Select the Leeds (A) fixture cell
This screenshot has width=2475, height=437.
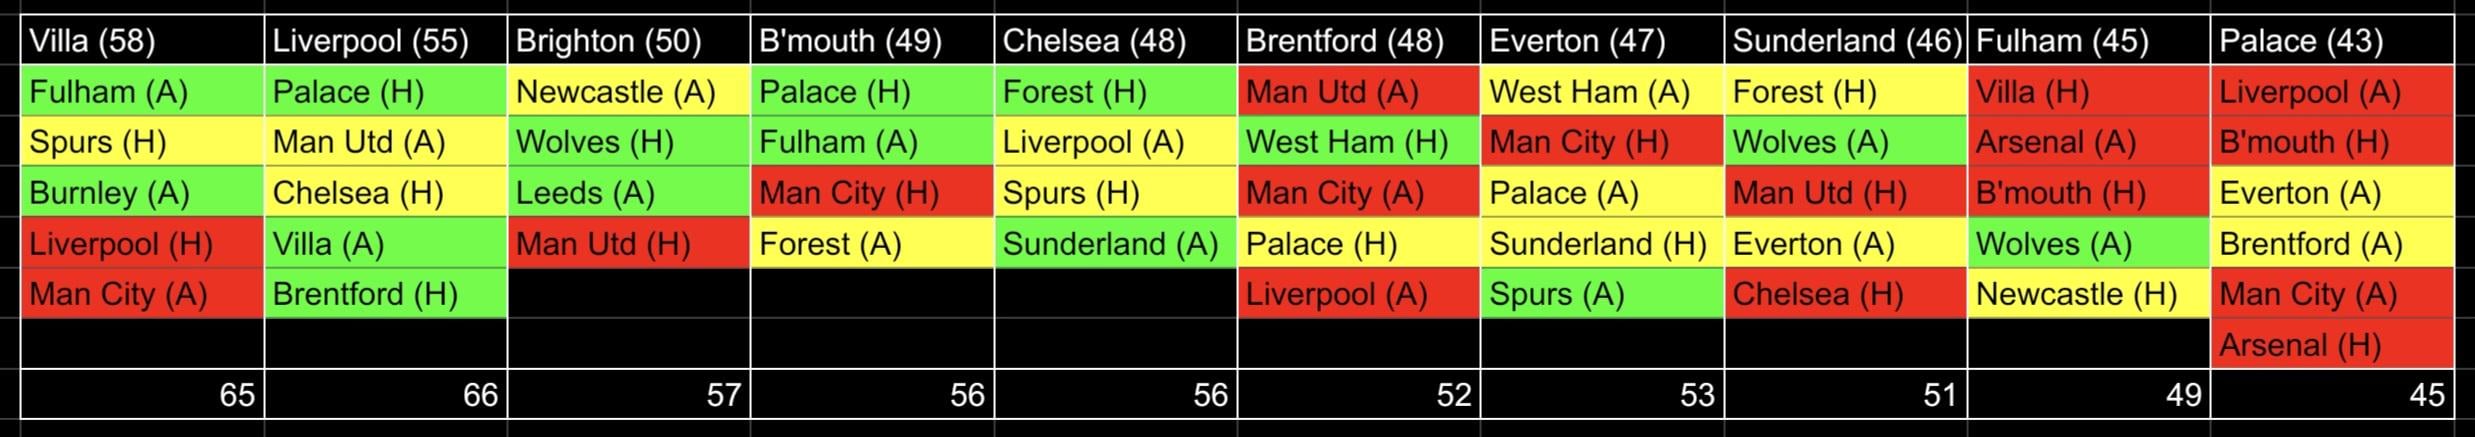click(629, 193)
